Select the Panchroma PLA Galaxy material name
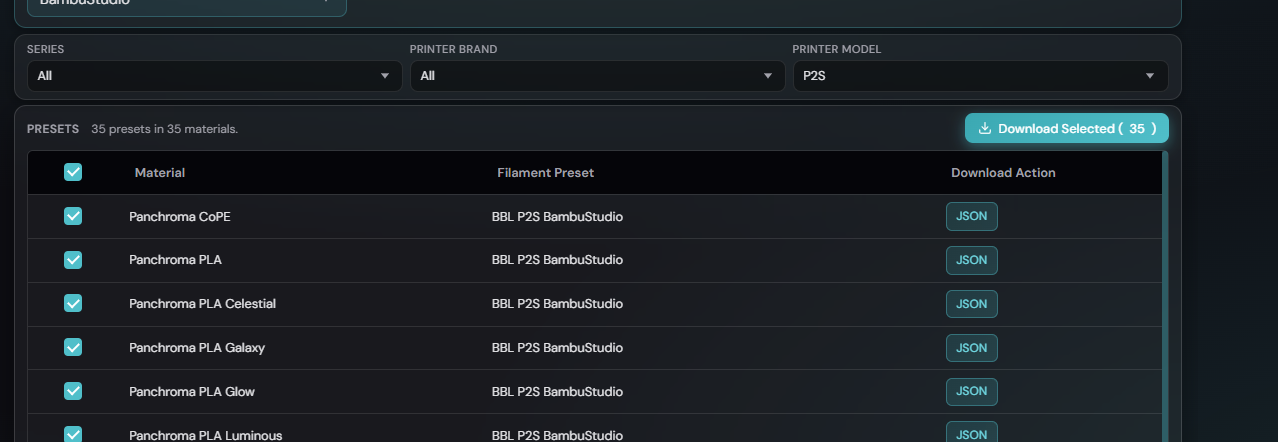This screenshot has width=1278, height=442. point(197,348)
